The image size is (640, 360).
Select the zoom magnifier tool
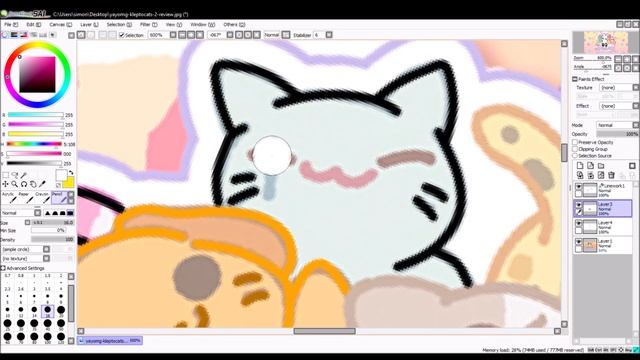coord(14,184)
